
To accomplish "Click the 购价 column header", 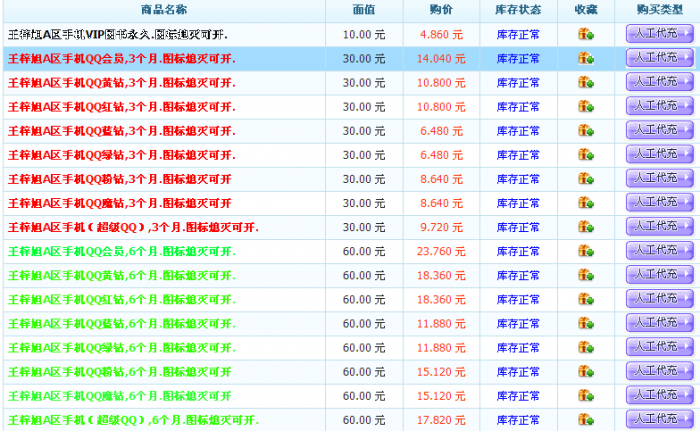I will pyautogui.click(x=441, y=9).
